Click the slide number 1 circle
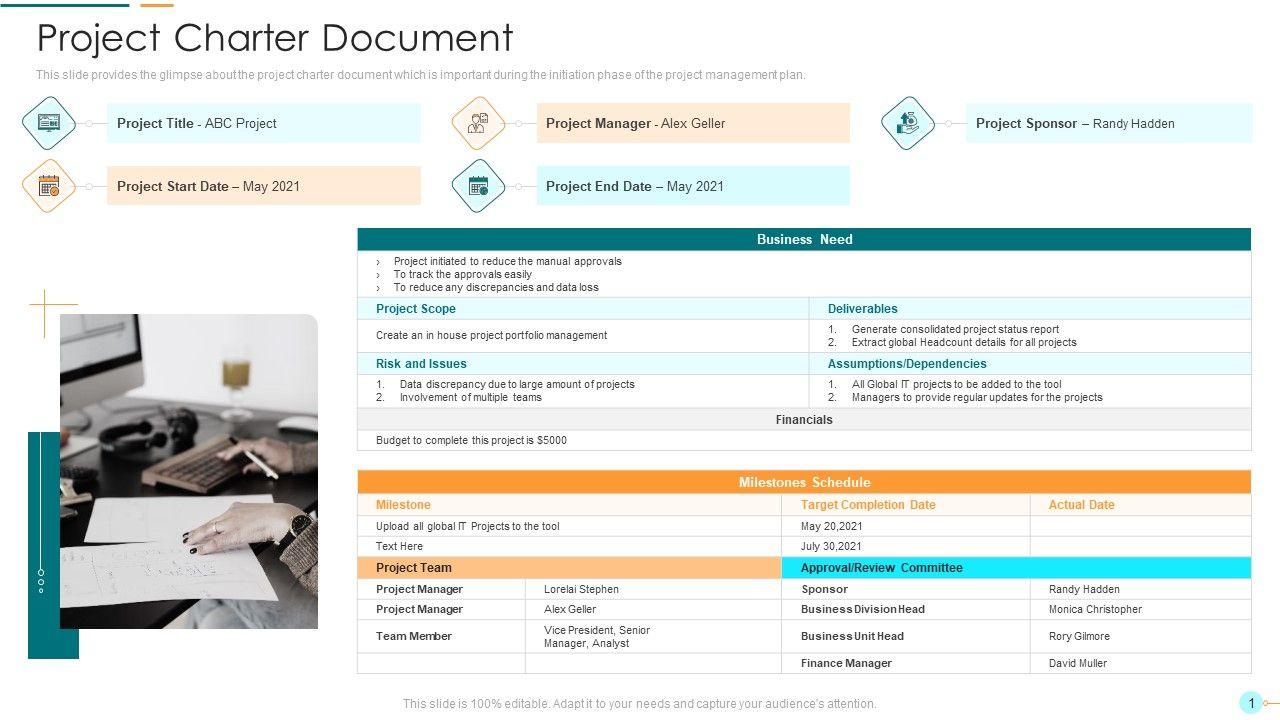The height and width of the screenshot is (720, 1280). [x=1250, y=703]
